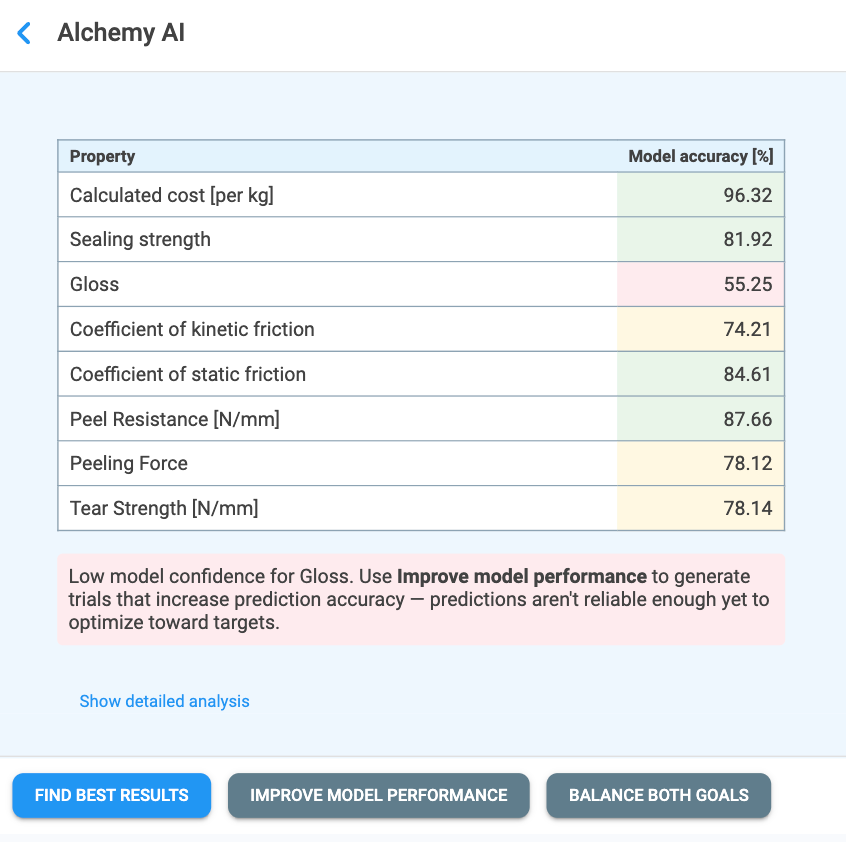Viewport: 846px width, 842px height.
Task: Click the green 96.32 accuracy cell
Action: [x=700, y=195]
